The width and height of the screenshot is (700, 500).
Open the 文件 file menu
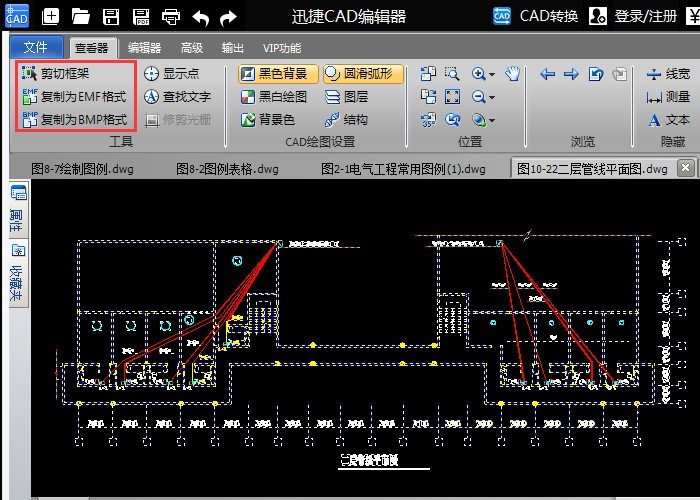(35, 47)
